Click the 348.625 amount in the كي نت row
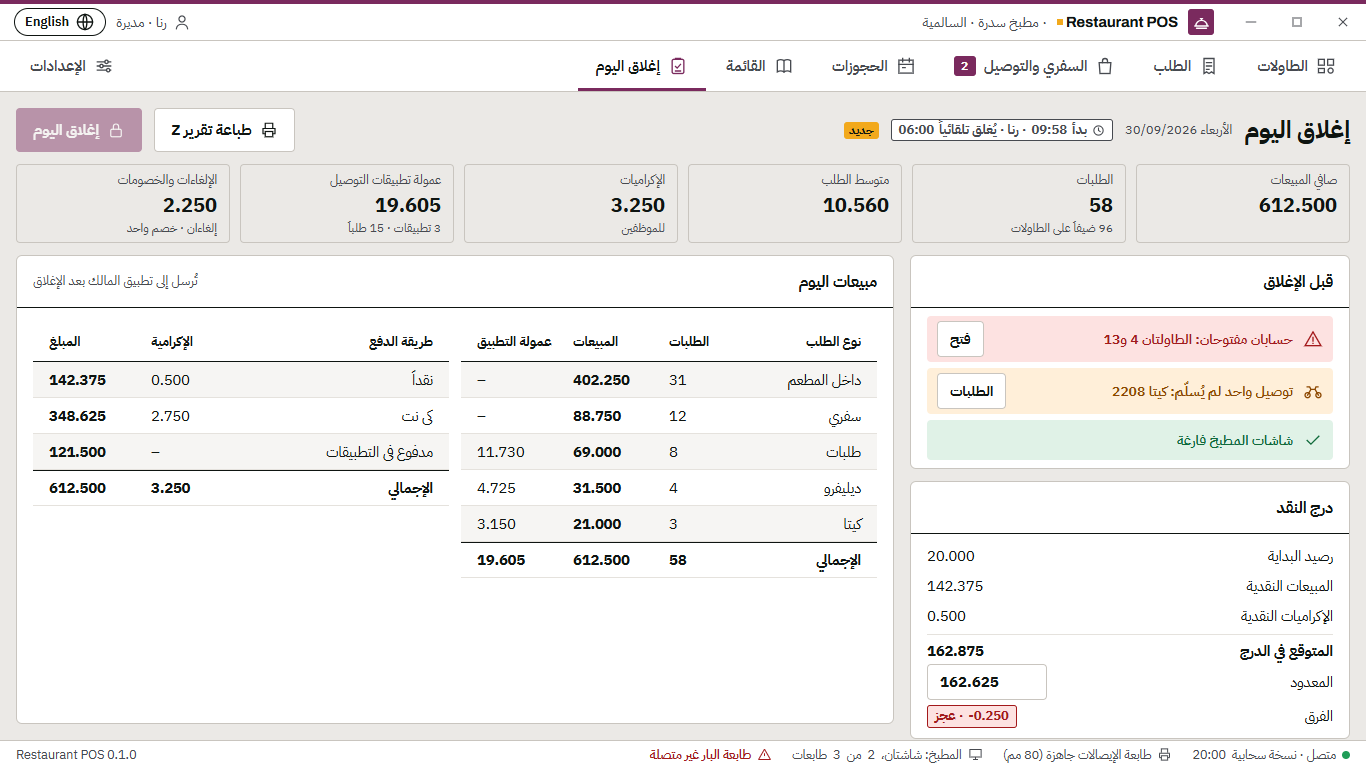1366x768 pixels. (77, 416)
